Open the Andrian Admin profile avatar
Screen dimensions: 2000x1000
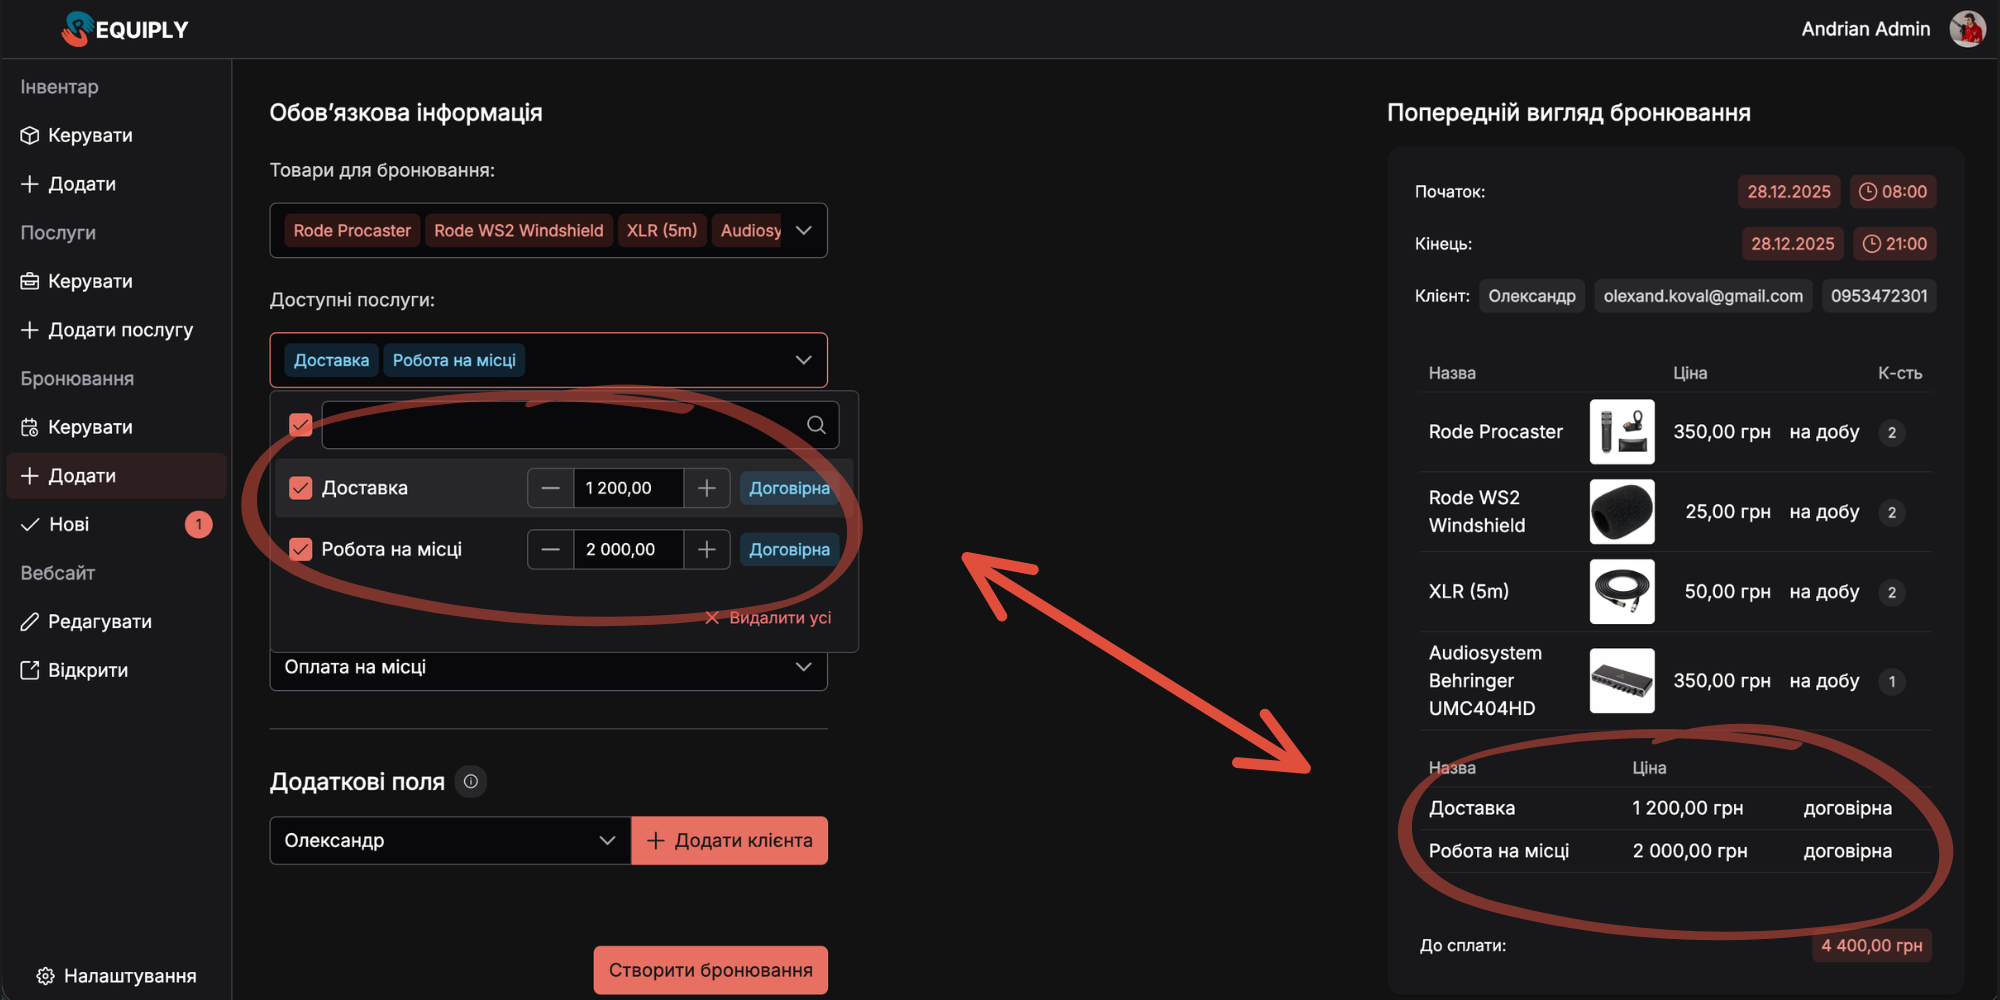1967,29
